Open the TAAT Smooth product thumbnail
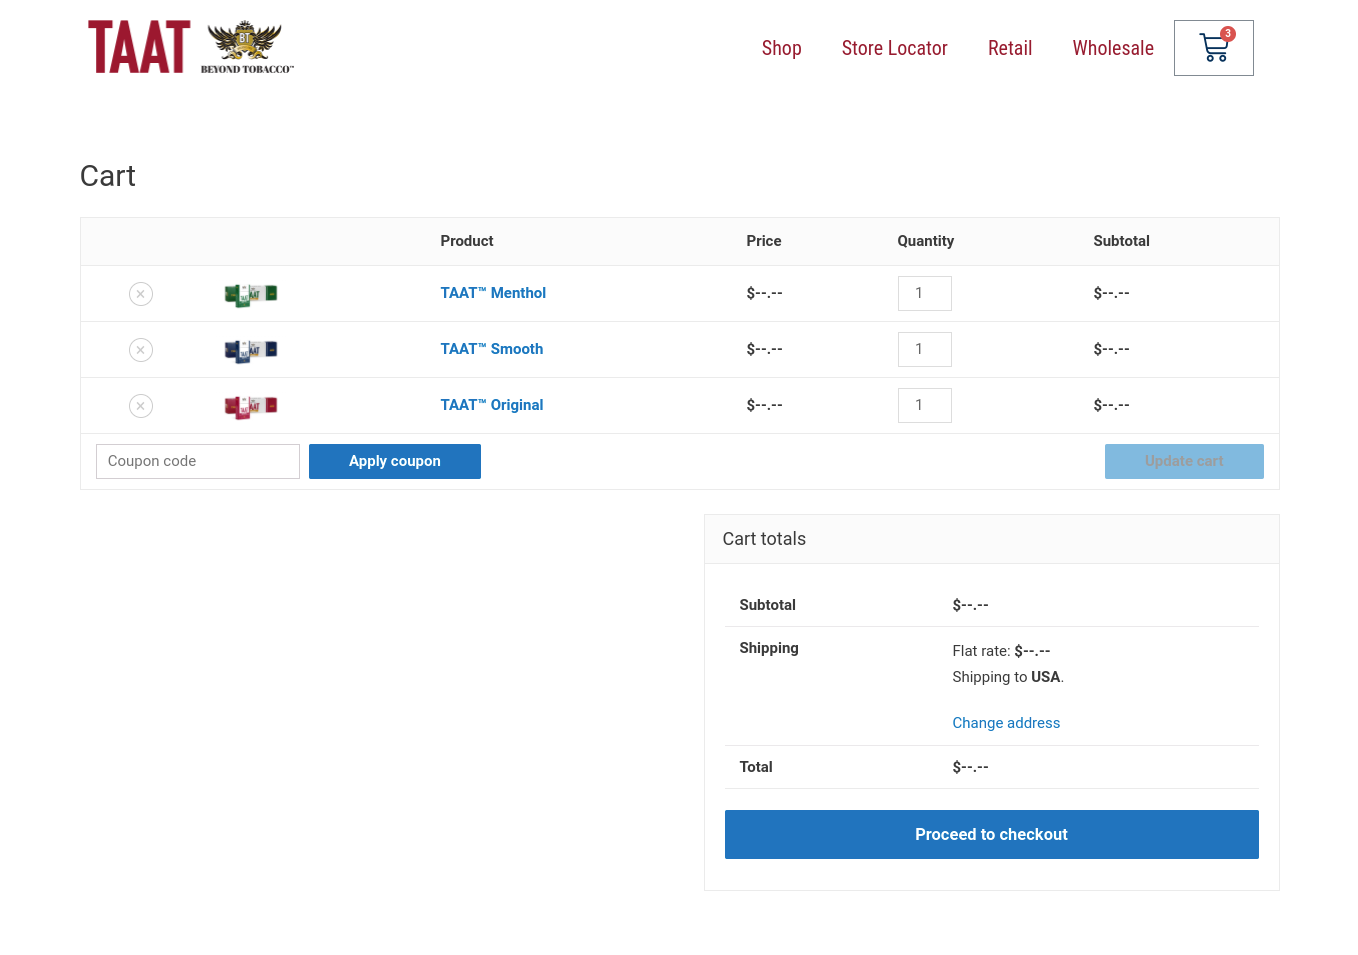Screen dimensions: 1358x955 click(250, 350)
